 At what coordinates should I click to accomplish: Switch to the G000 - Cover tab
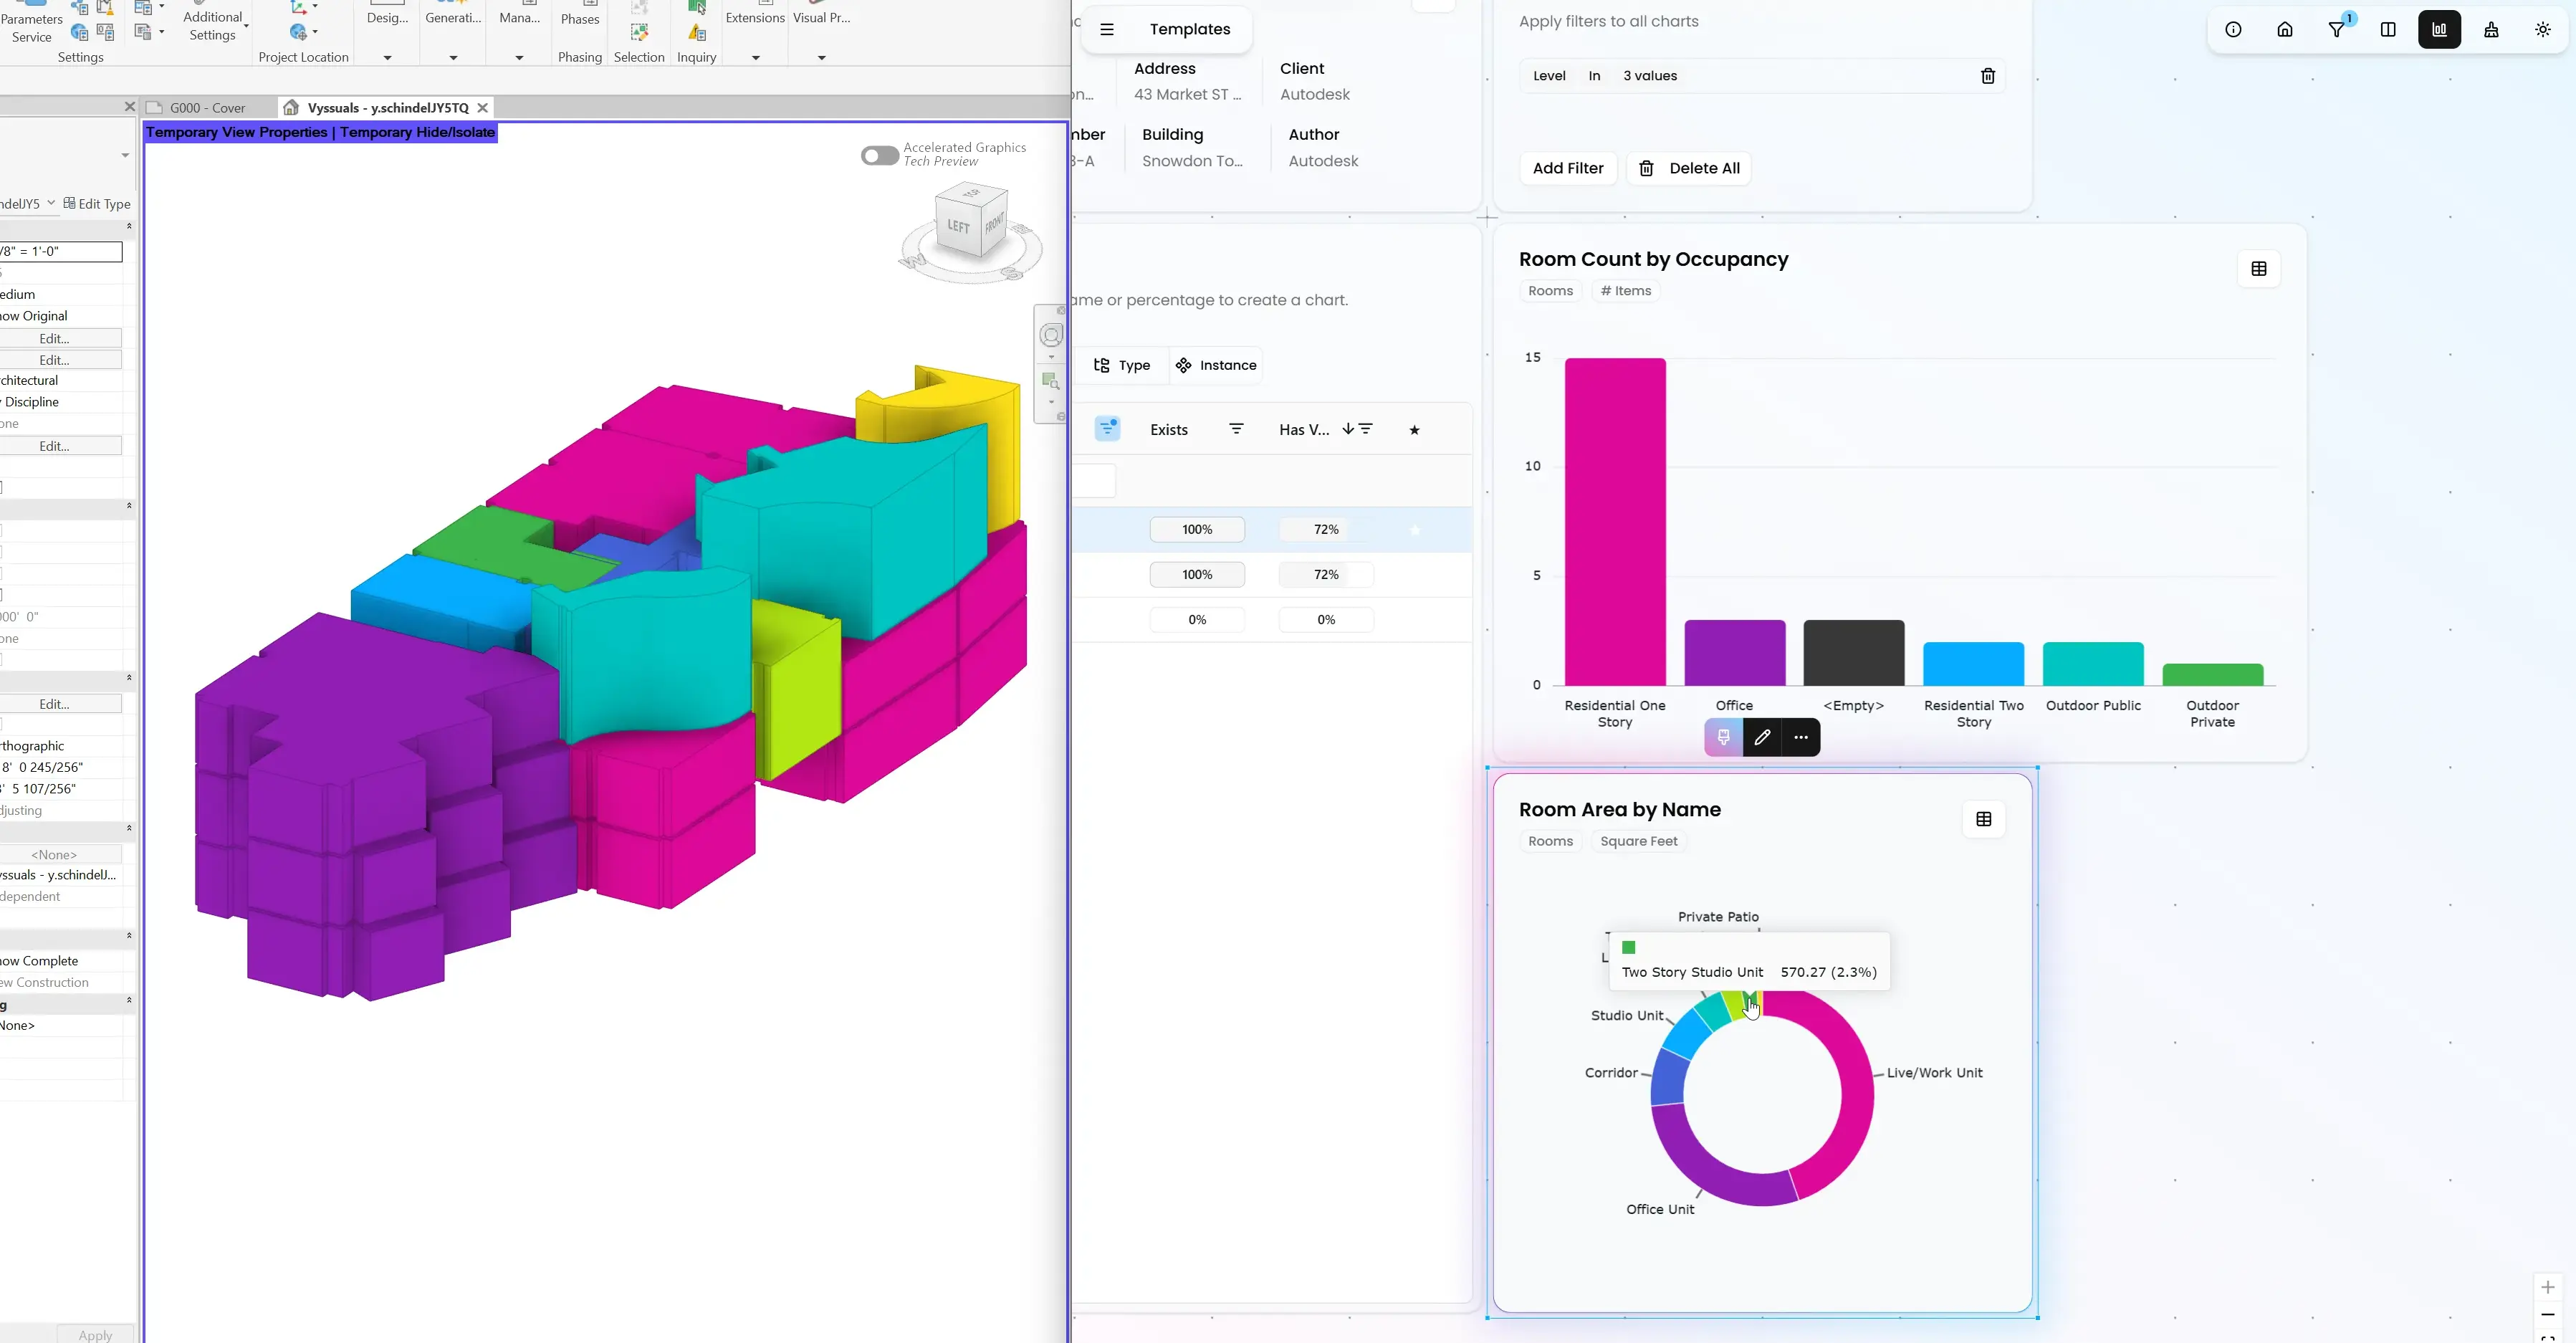[x=207, y=107]
